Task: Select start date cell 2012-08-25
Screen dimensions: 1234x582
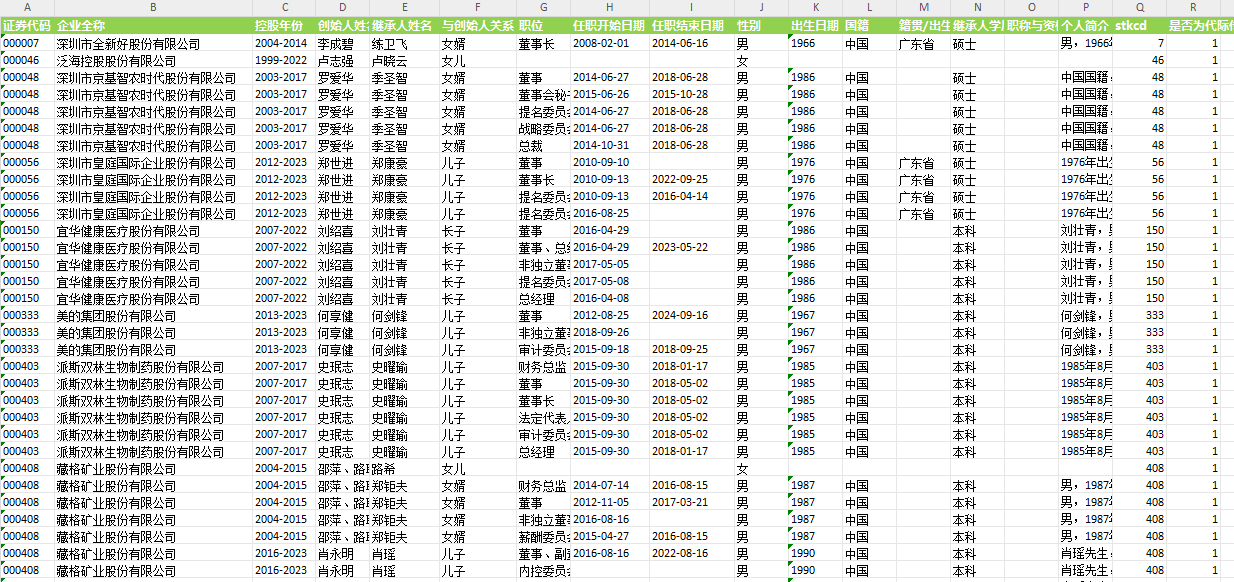Action: tap(610, 316)
